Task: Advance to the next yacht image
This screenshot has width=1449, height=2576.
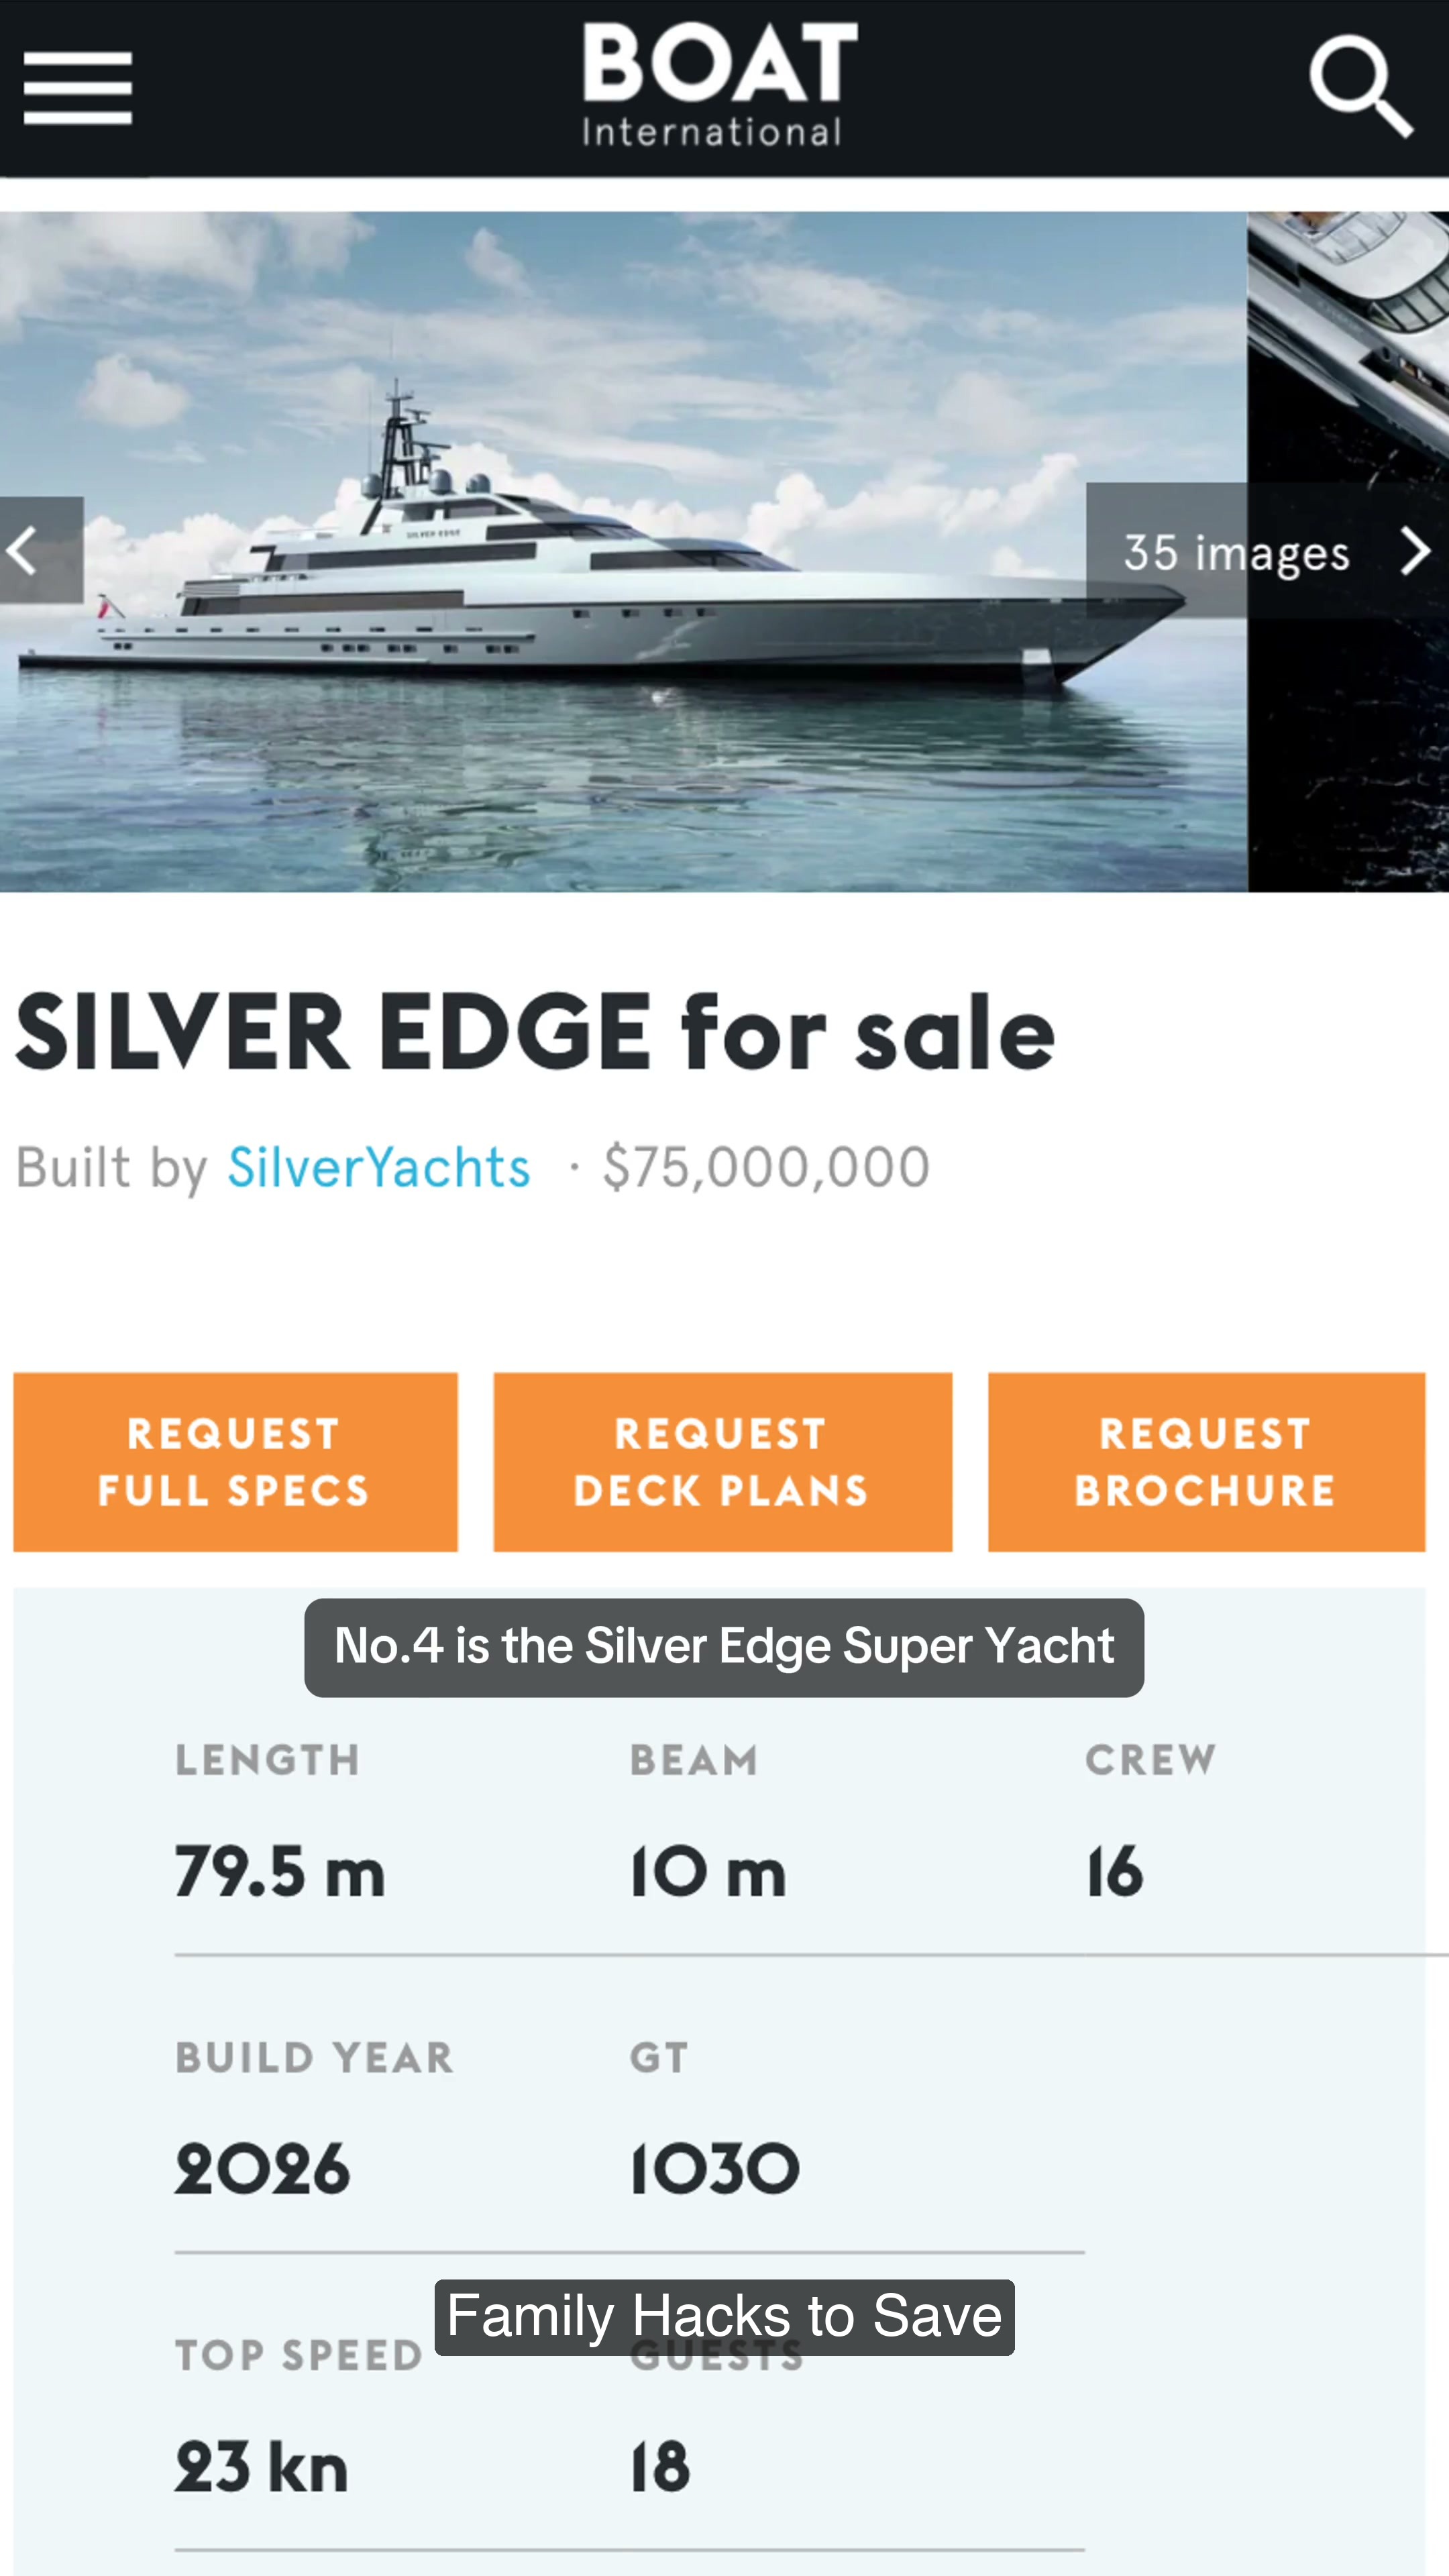Action: [1414, 551]
